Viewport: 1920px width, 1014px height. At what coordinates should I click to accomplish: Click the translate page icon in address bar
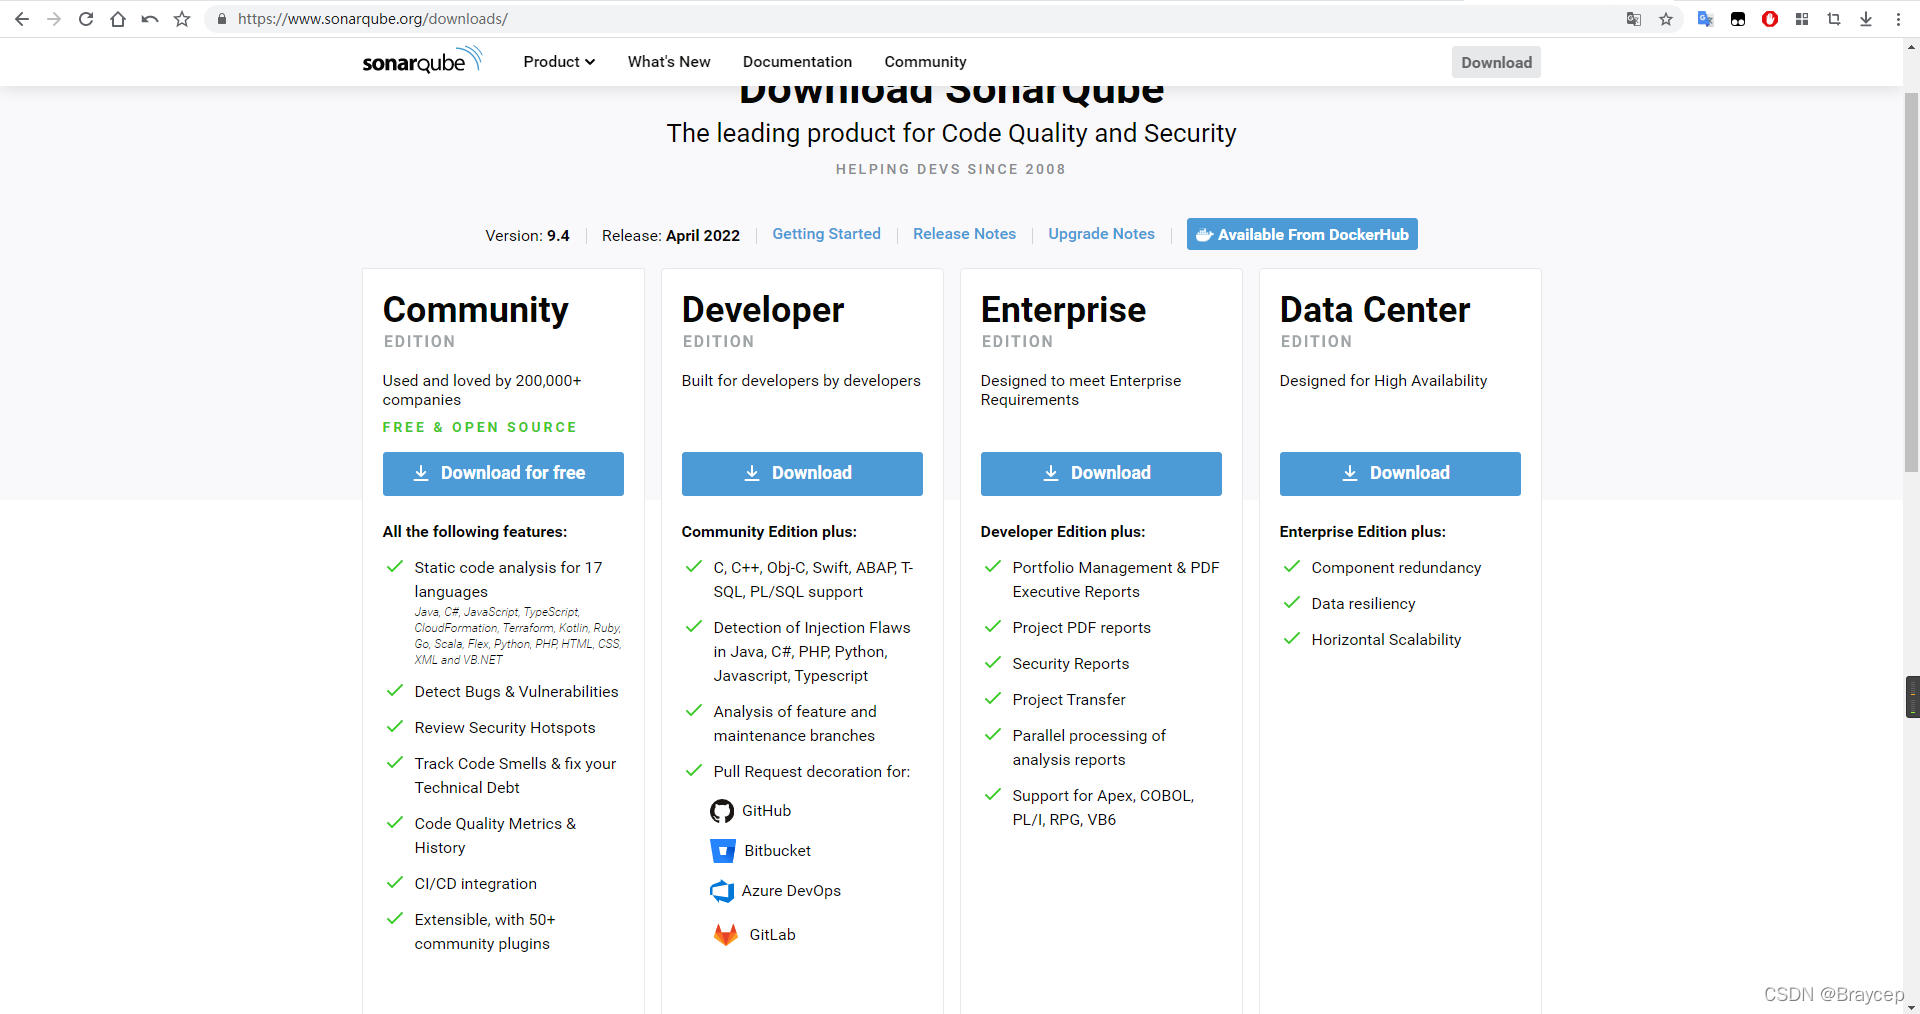tap(1634, 19)
